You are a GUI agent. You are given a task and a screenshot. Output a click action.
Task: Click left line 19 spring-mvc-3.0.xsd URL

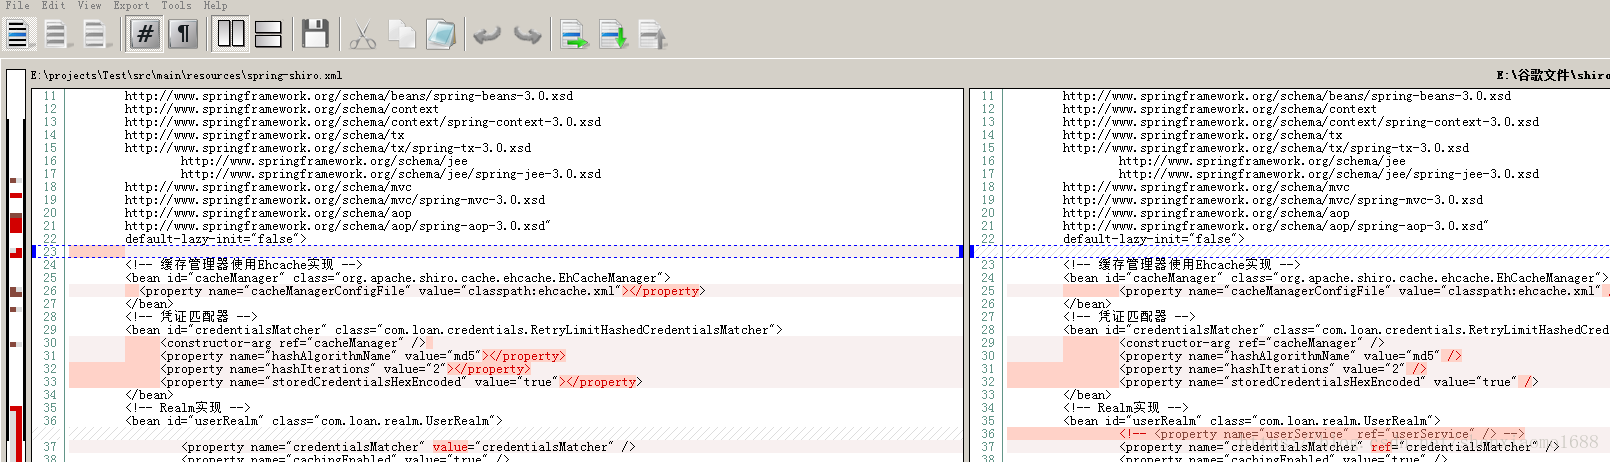[335, 200]
